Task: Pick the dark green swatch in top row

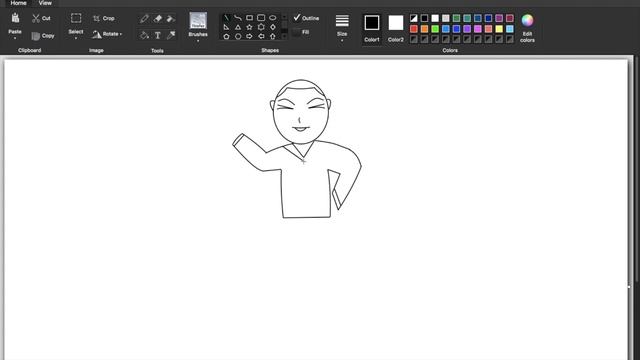Action: 456,18
